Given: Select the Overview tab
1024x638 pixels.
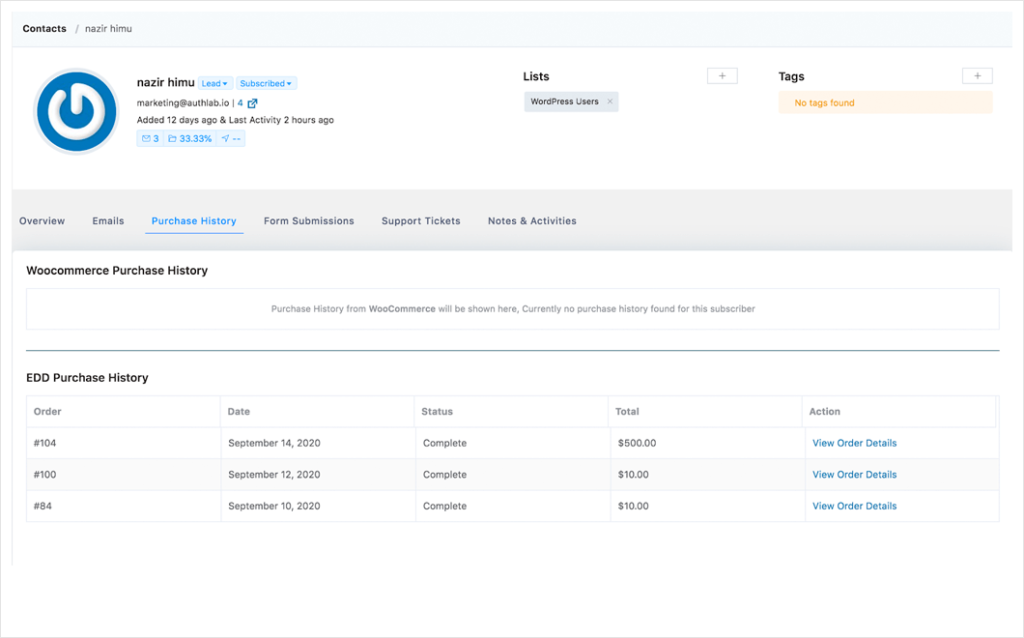Looking at the screenshot, I should click(x=42, y=221).
